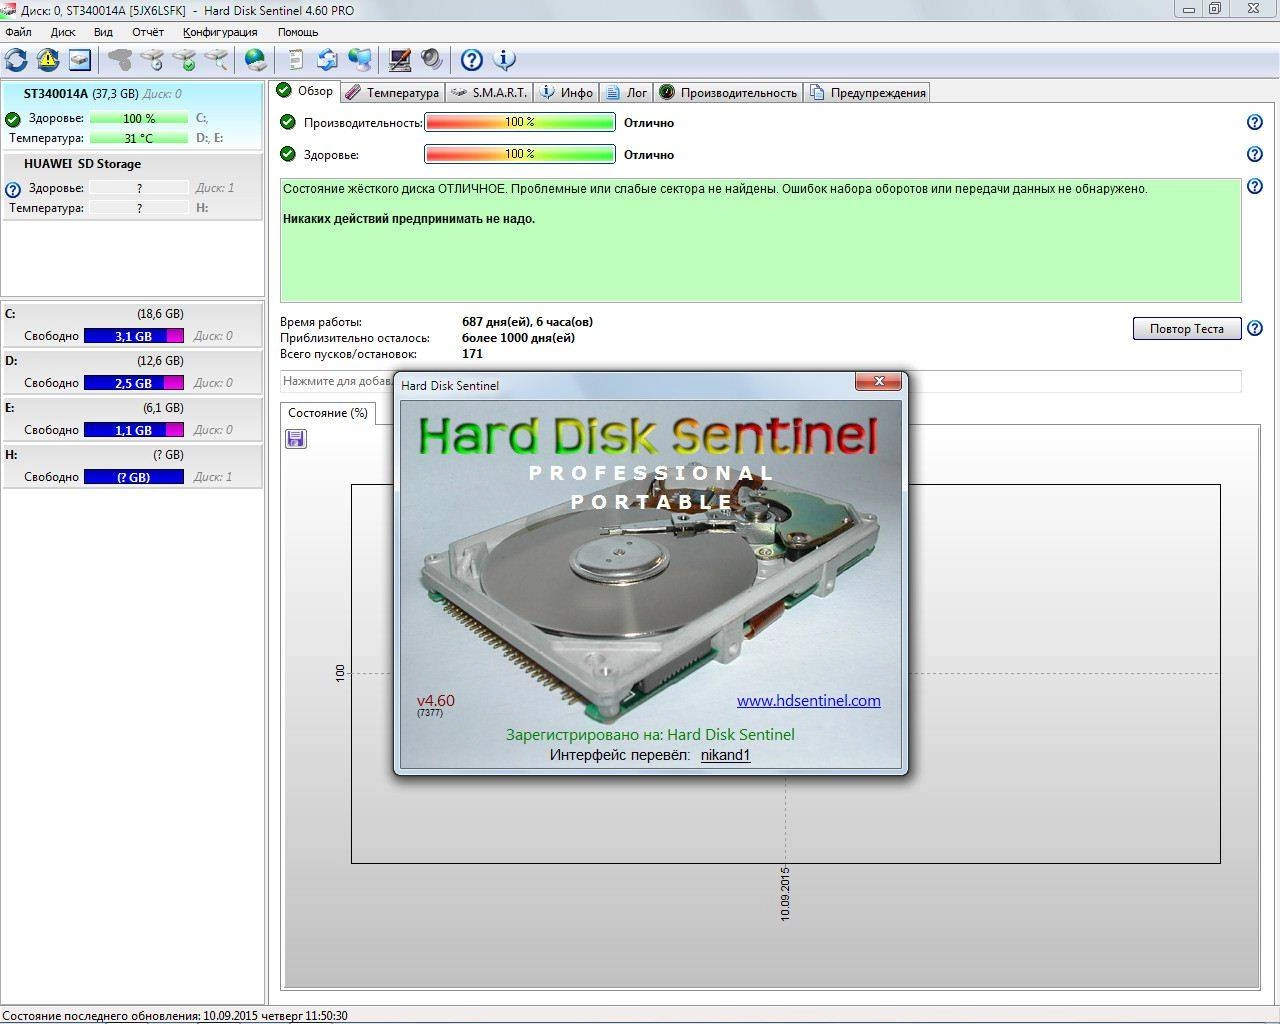Screen dimensions: 1280x1024
Task: Switch to the Обзор tab
Action: pos(306,91)
